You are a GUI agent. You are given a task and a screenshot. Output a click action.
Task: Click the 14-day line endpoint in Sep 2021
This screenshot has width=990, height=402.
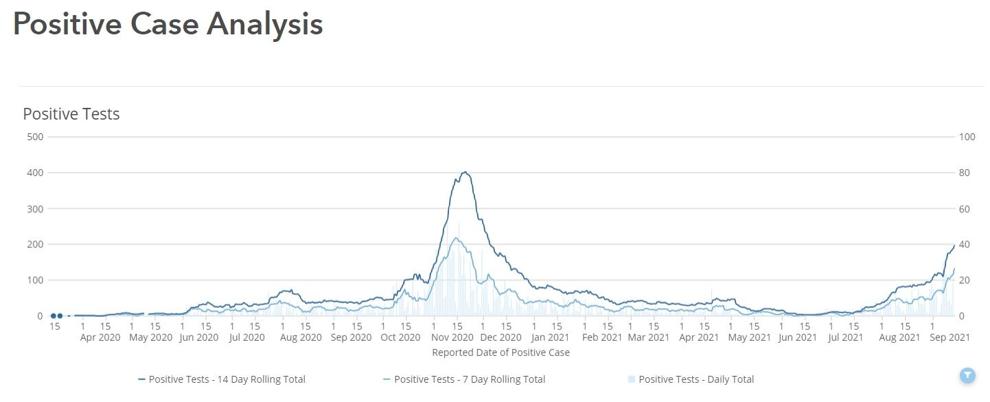click(954, 245)
